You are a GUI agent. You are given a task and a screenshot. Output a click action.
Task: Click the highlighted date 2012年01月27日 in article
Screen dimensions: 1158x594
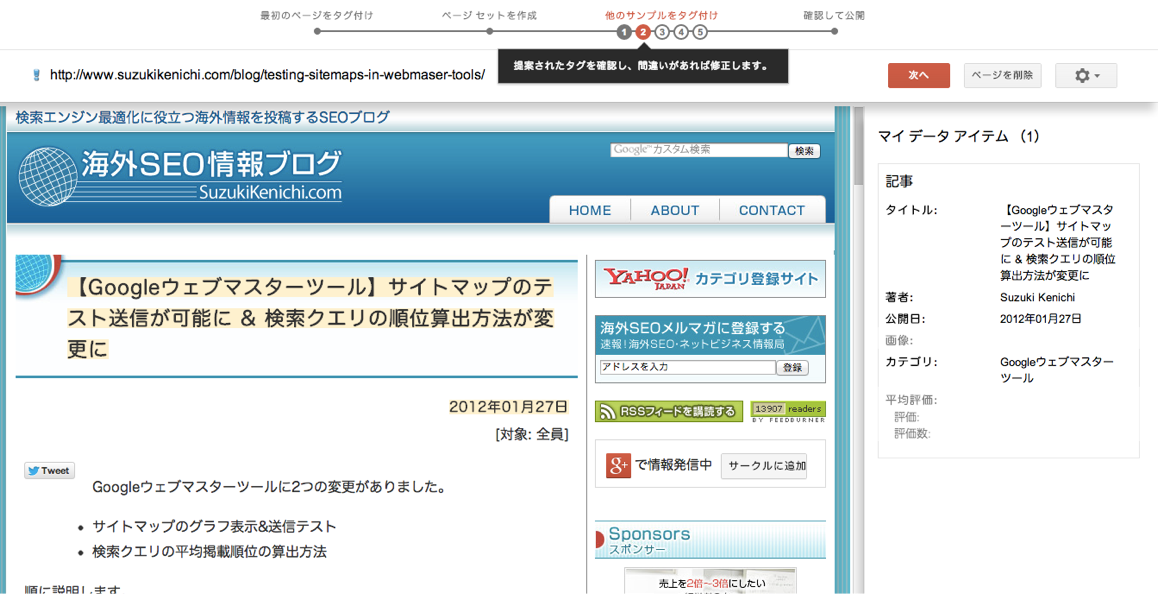[x=509, y=407]
